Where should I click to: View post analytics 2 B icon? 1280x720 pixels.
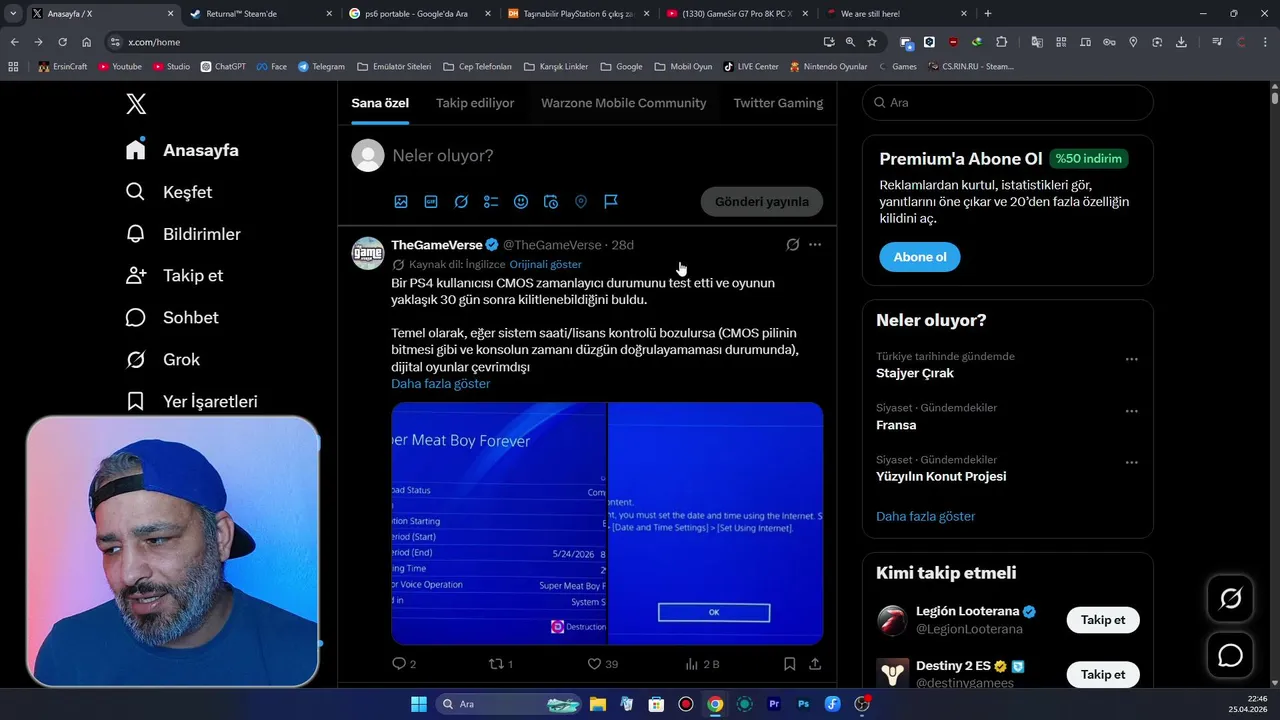(x=702, y=664)
